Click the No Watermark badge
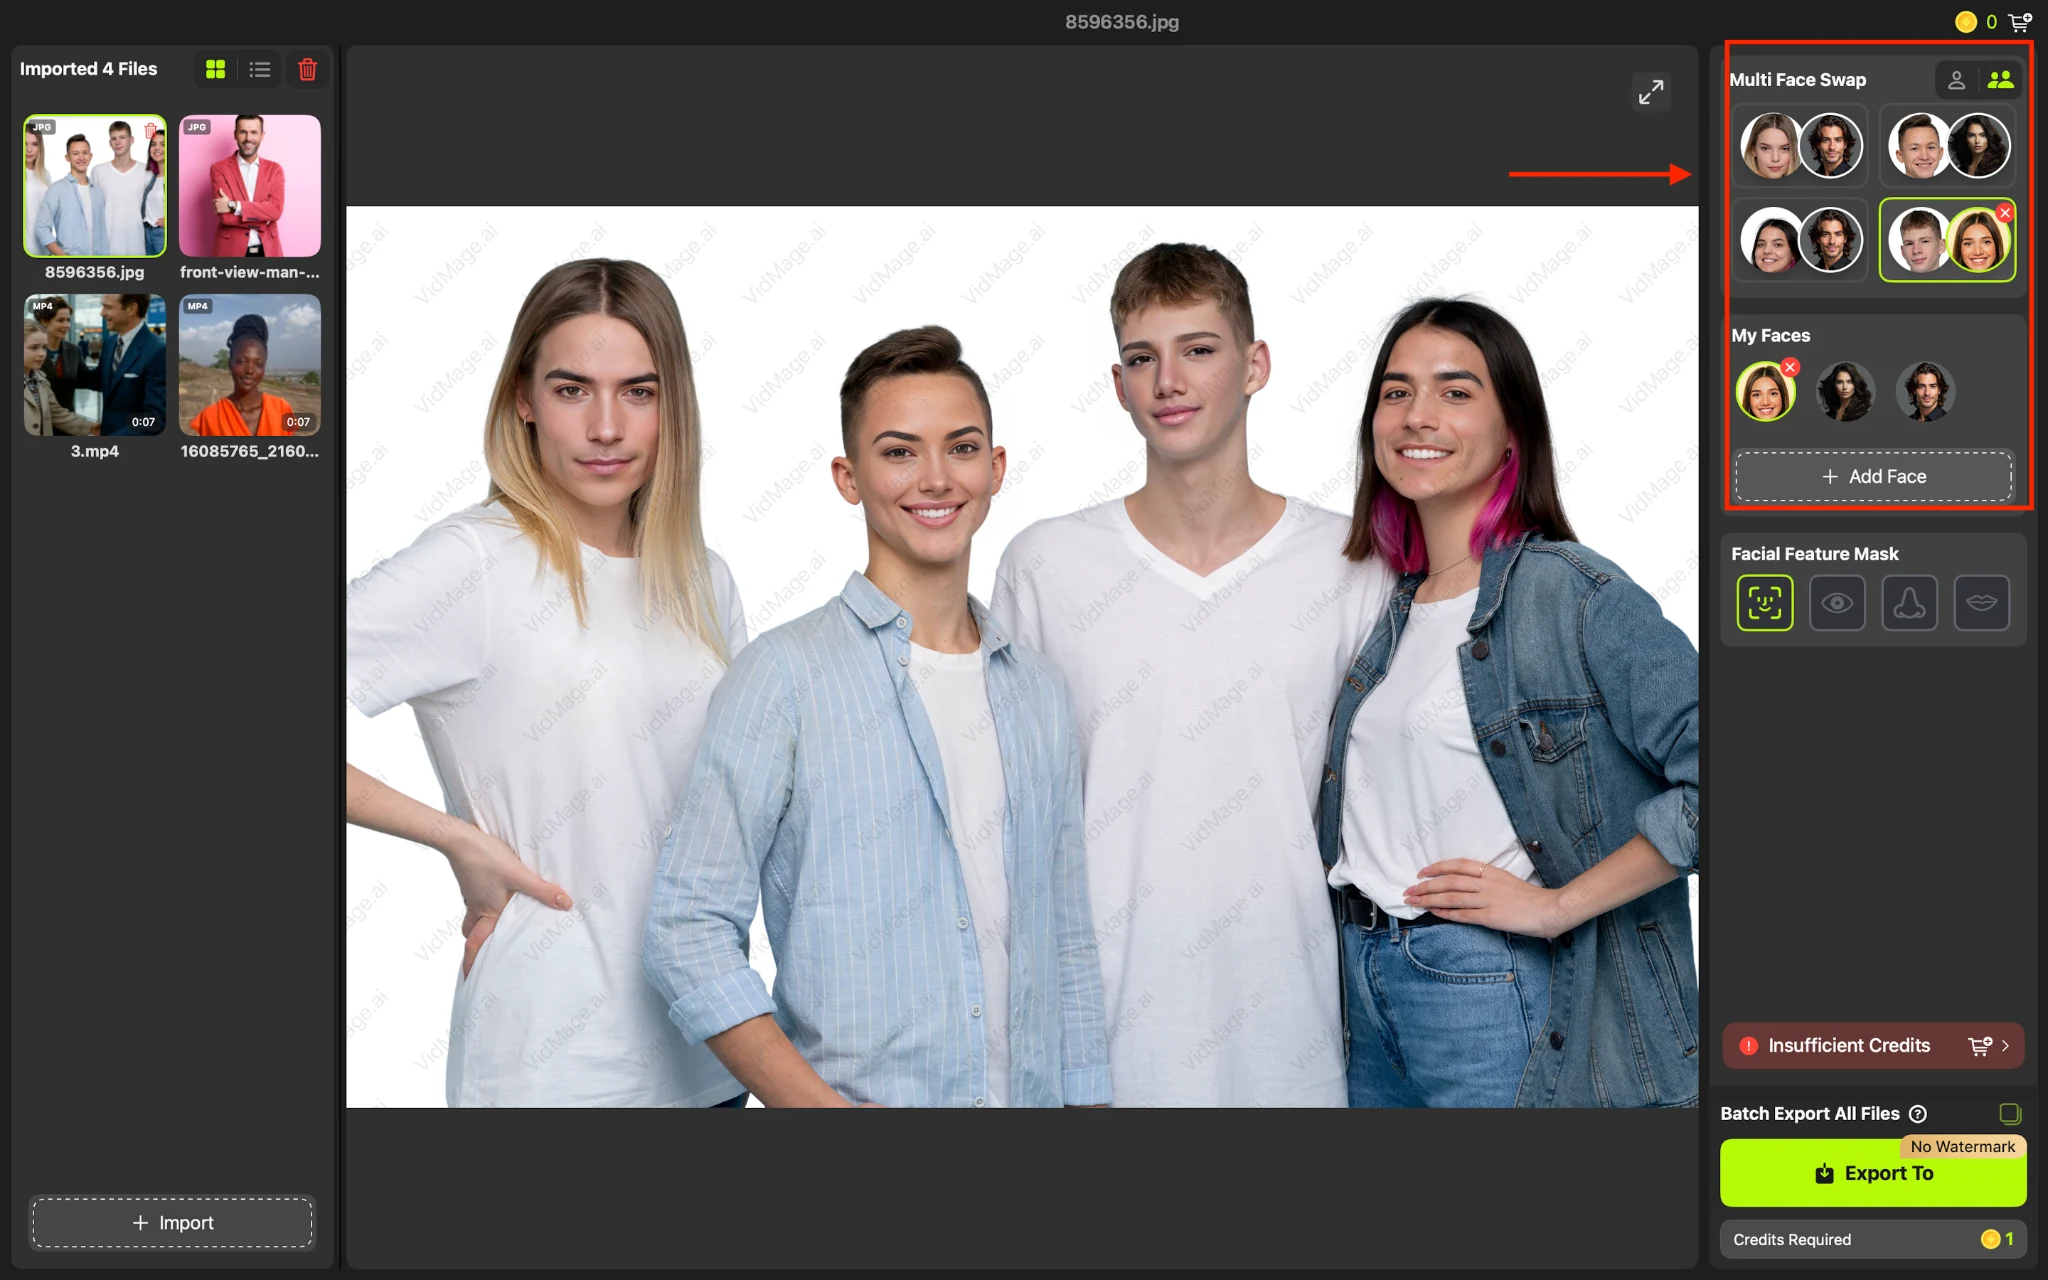This screenshot has width=2048, height=1280. 1962,1147
